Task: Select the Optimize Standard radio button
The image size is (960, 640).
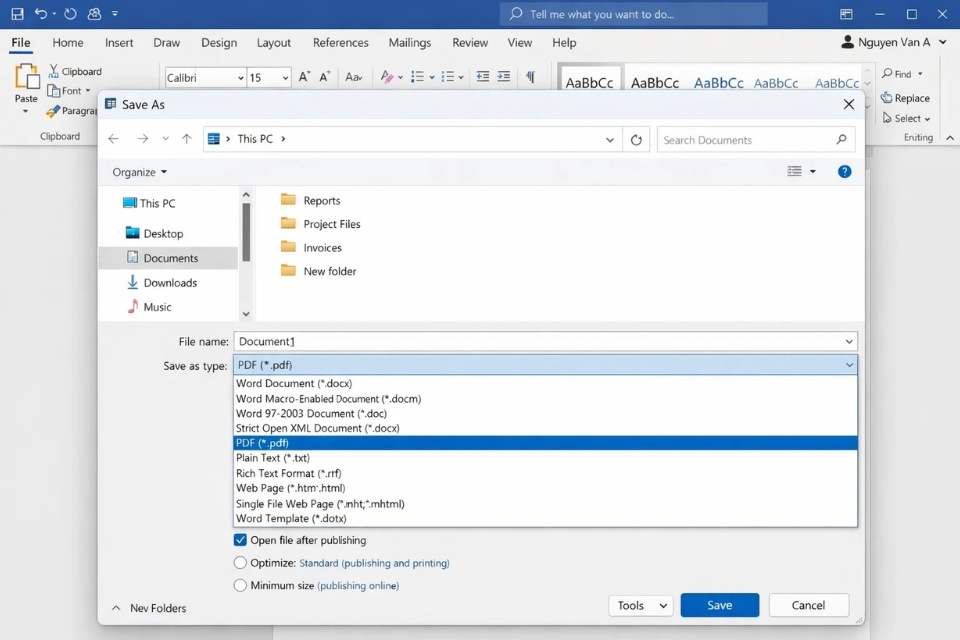Action: tap(240, 563)
